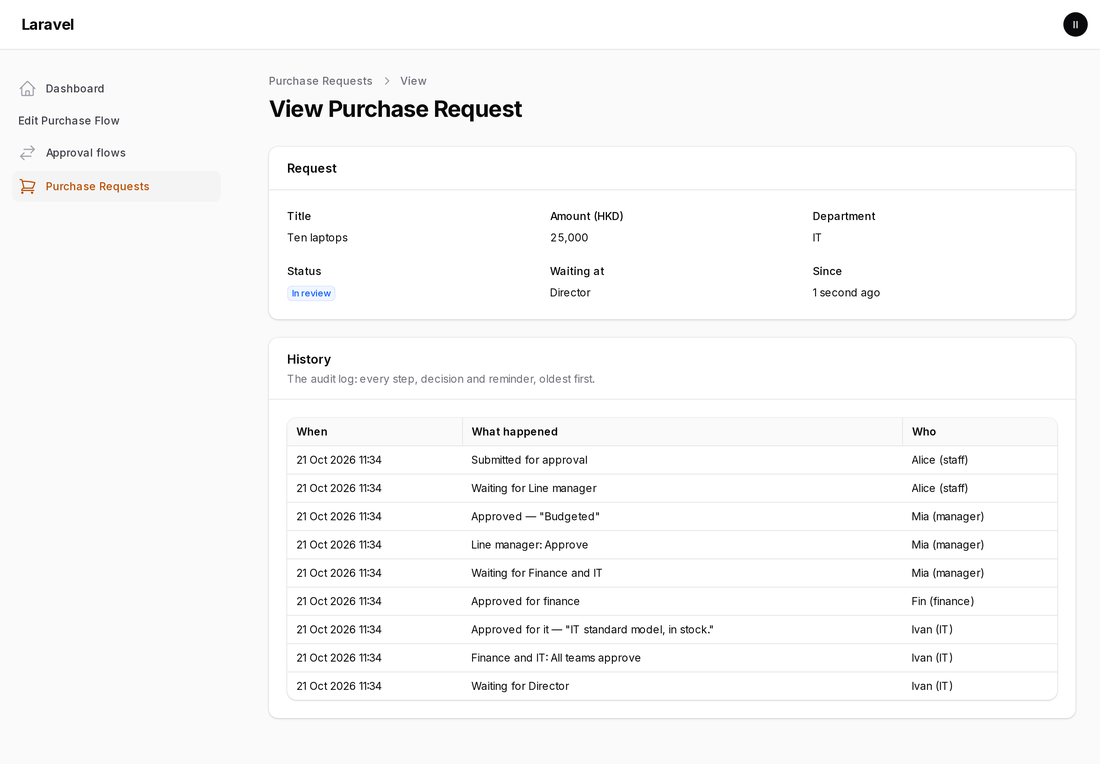Click 'Line manager: Approve' entry
Screen dimensions: 1100x764
pyautogui.click(x=530, y=544)
